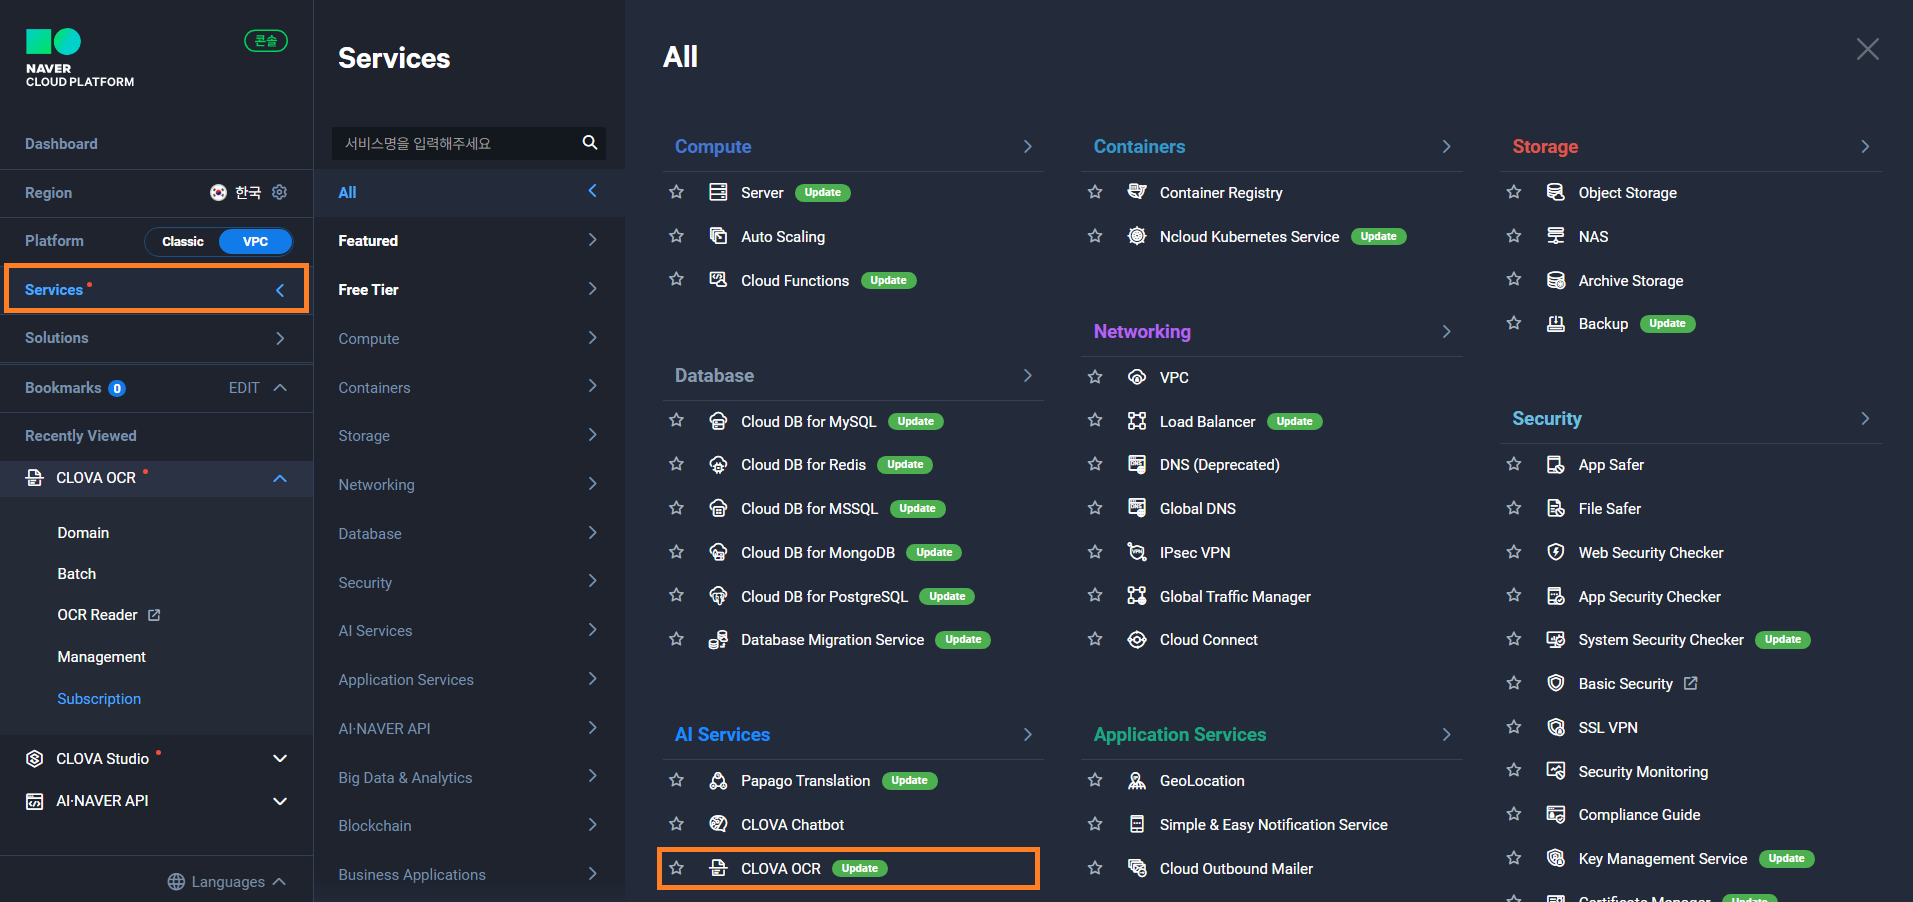1913x902 pixels.
Task: Open the Languages selector
Action: pyautogui.click(x=227, y=881)
